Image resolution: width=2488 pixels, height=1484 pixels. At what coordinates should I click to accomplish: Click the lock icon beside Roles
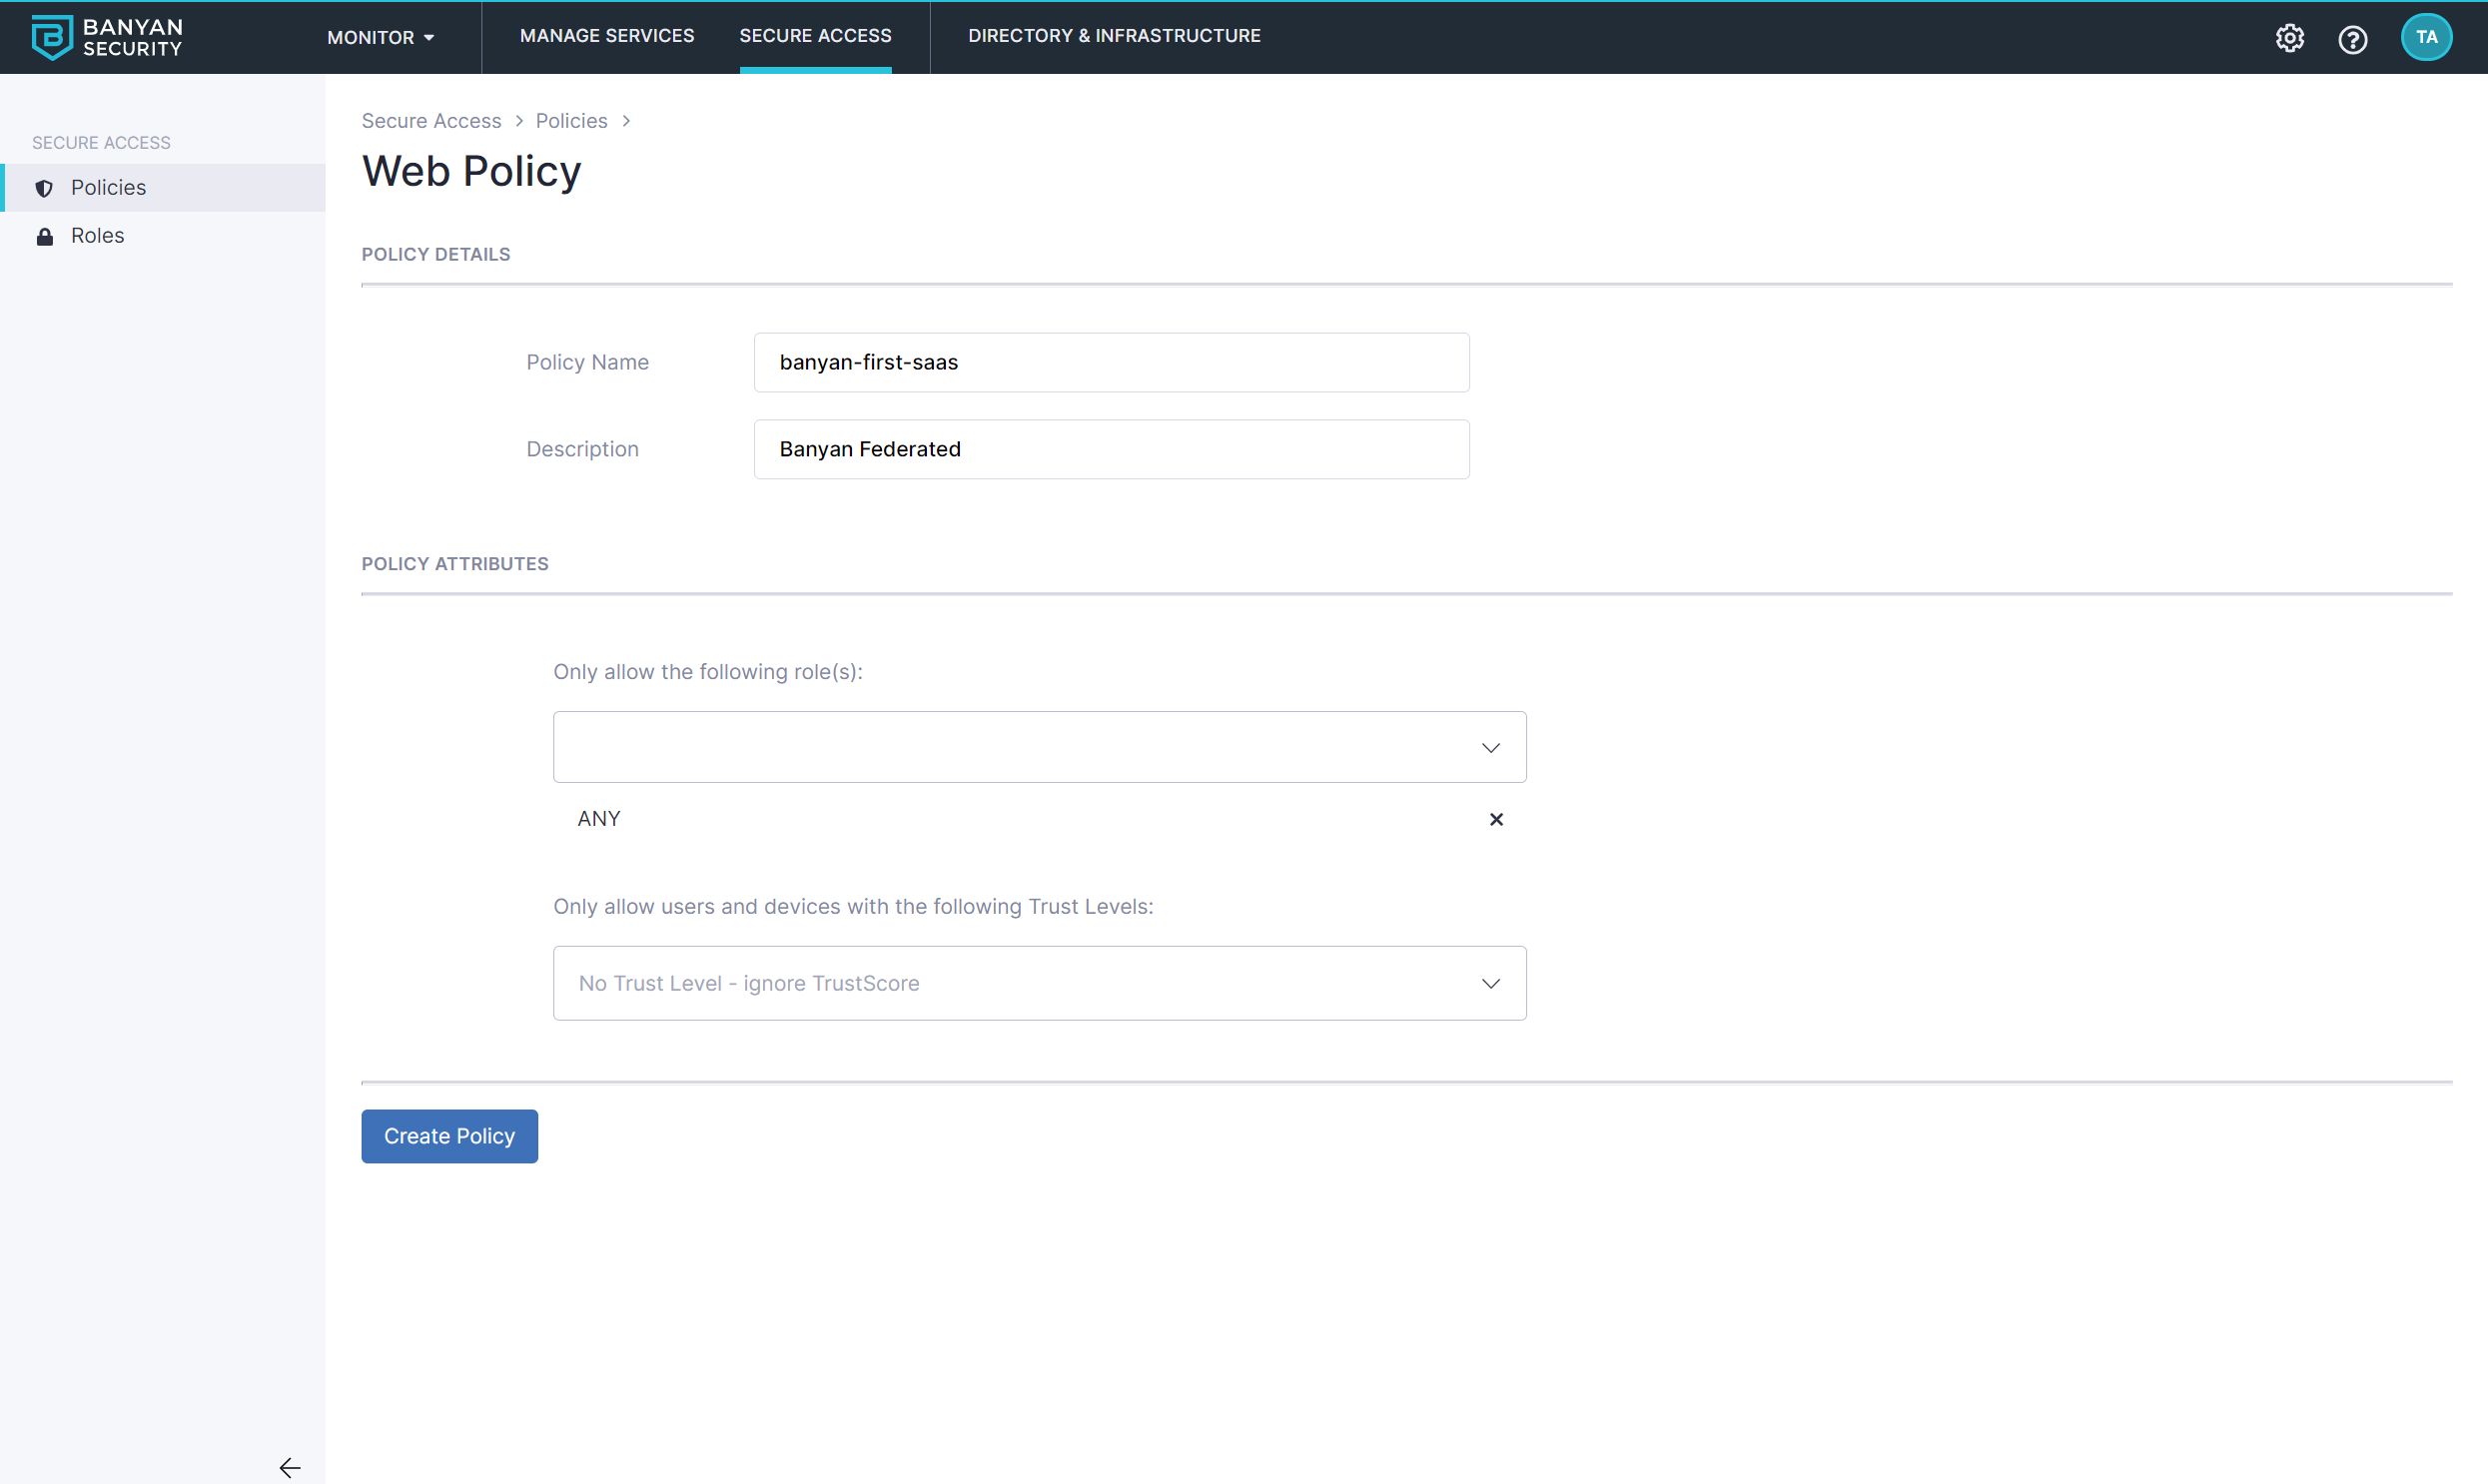[44, 236]
